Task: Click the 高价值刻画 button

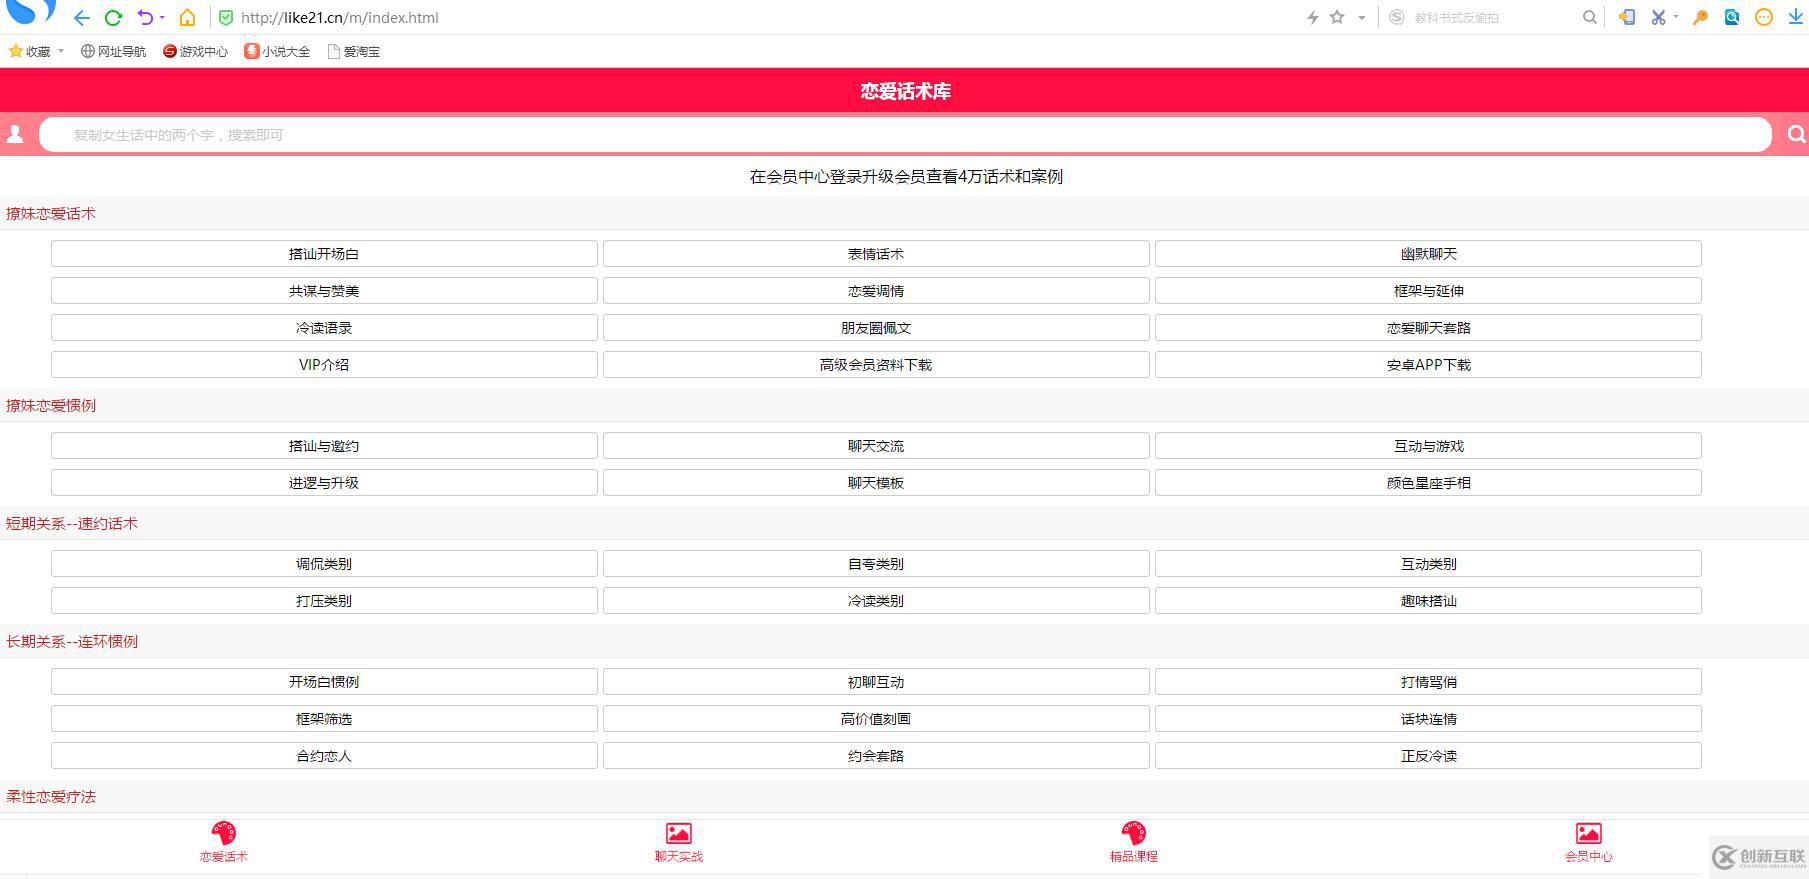Action: click(876, 719)
